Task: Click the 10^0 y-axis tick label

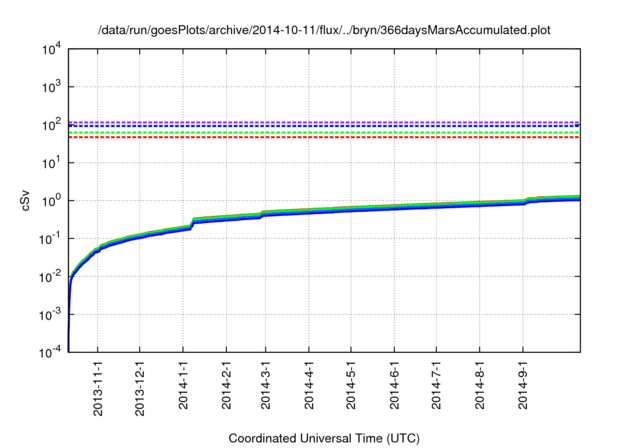Action: tap(51, 201)
